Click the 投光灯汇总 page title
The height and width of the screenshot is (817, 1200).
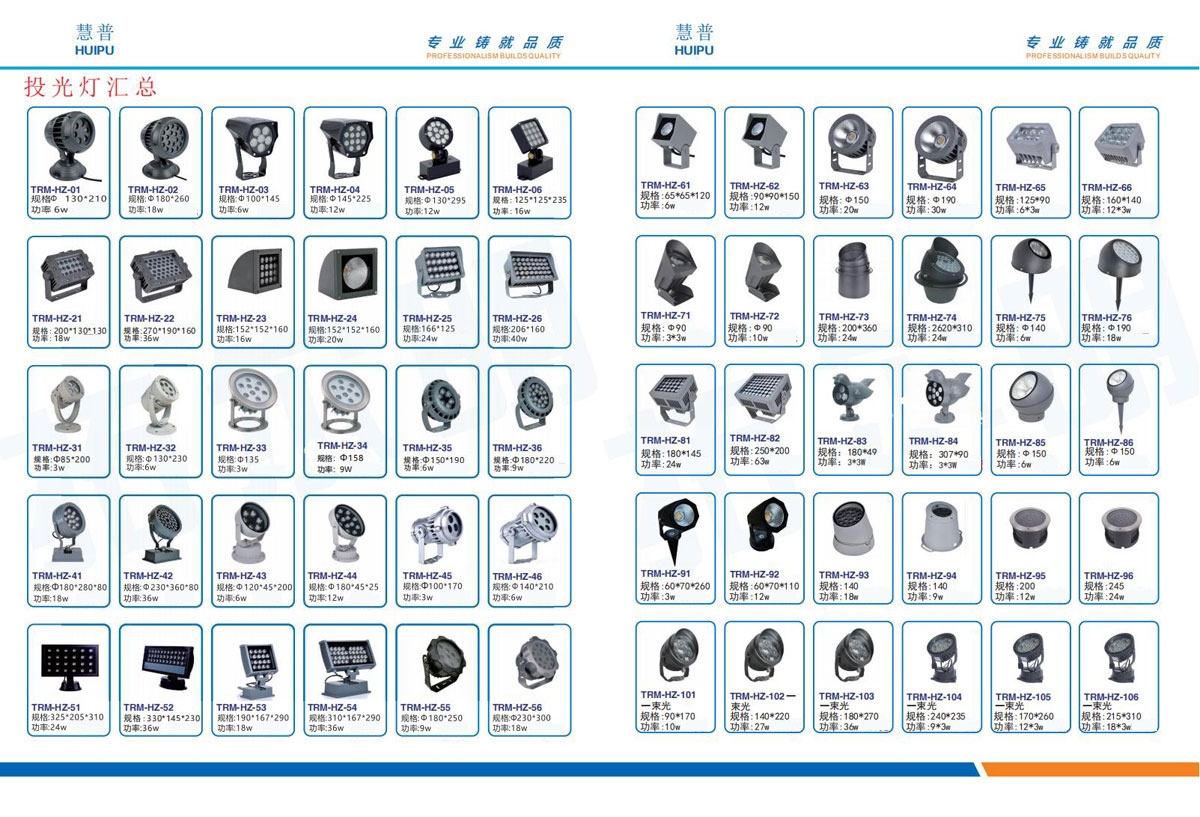[x=90, y=86]
